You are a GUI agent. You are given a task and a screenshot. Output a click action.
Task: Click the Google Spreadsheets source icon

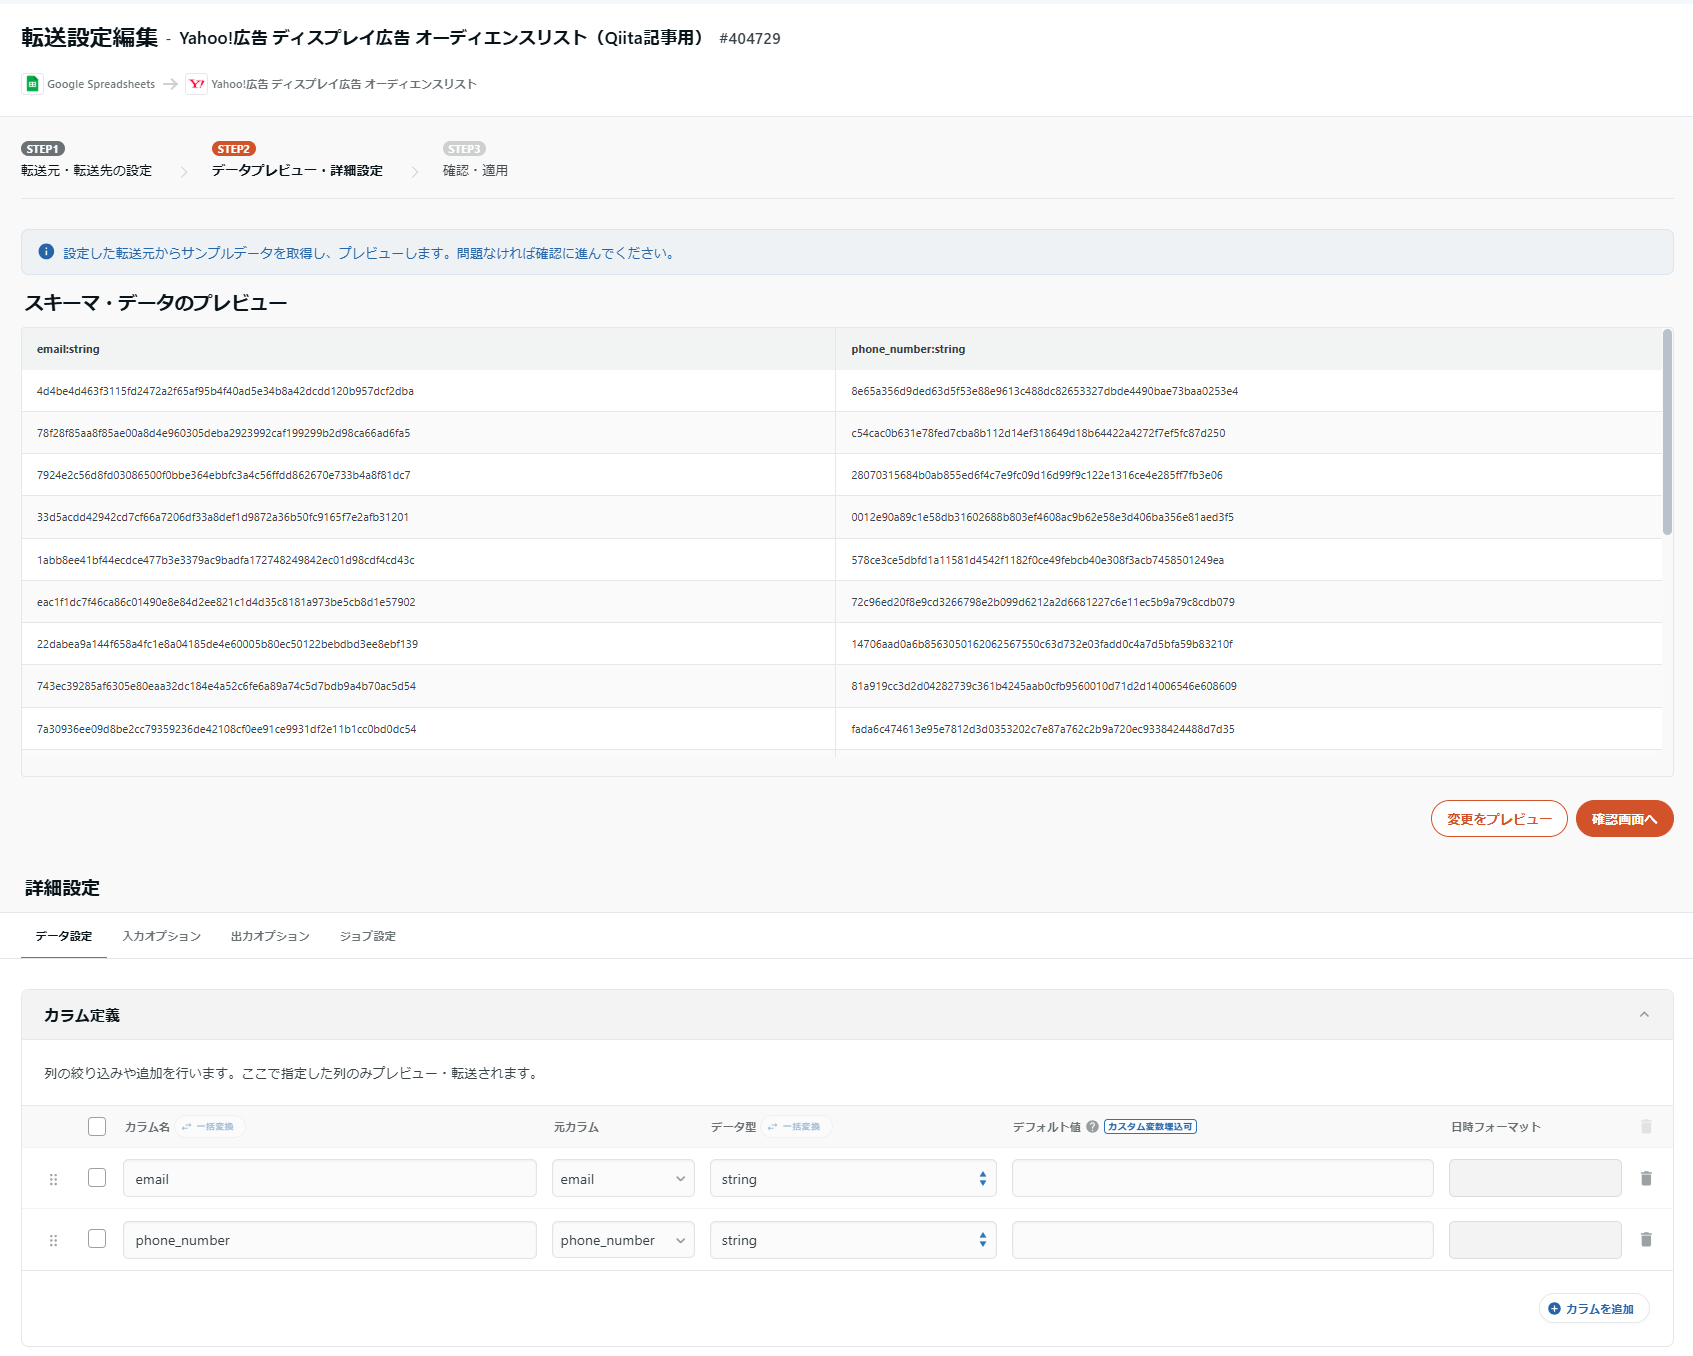[x=32, y=84]
